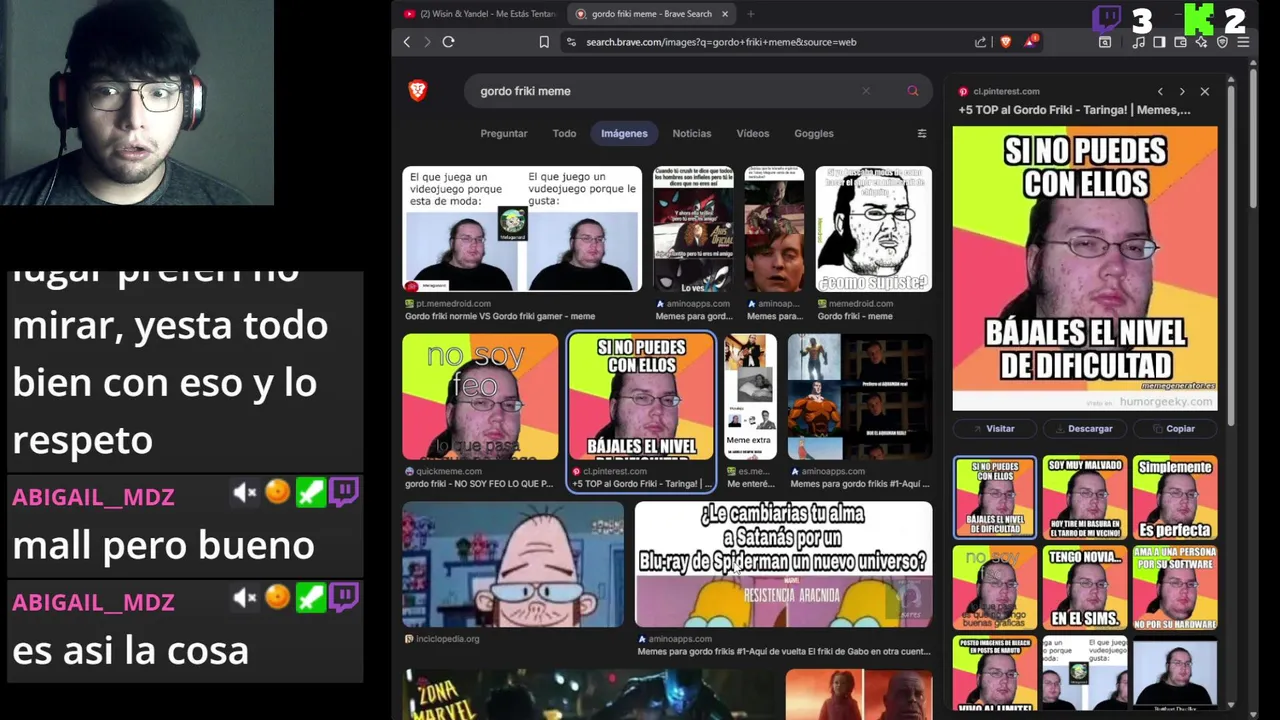This screenshot has width=1280, height=720.
Task: Switch to the Wisin & Yandel YouTube tab
Action: [x=479, y=14]
